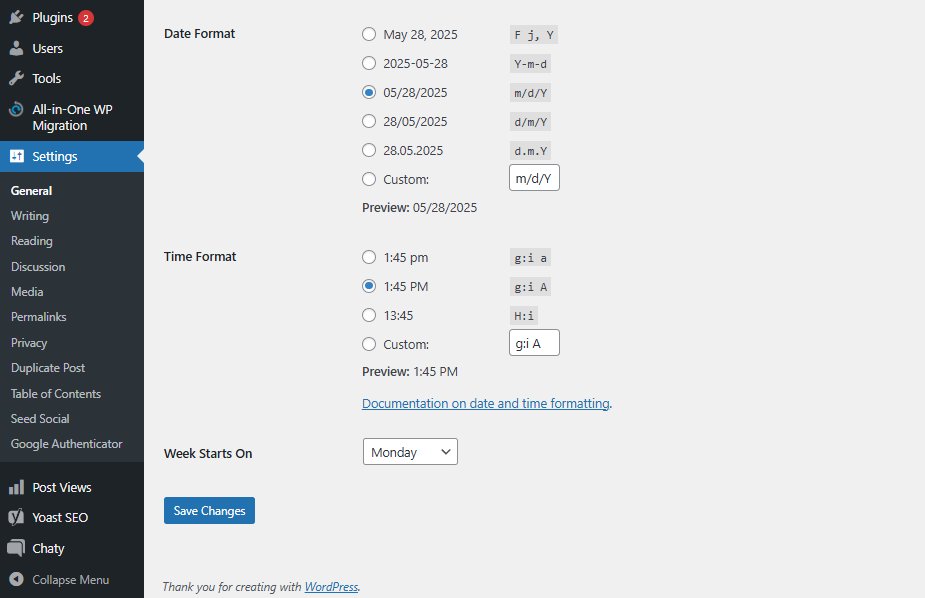Click the Post Views bar chart icon
This screenshot has height=598, width=925.
[x=16, y=488]
